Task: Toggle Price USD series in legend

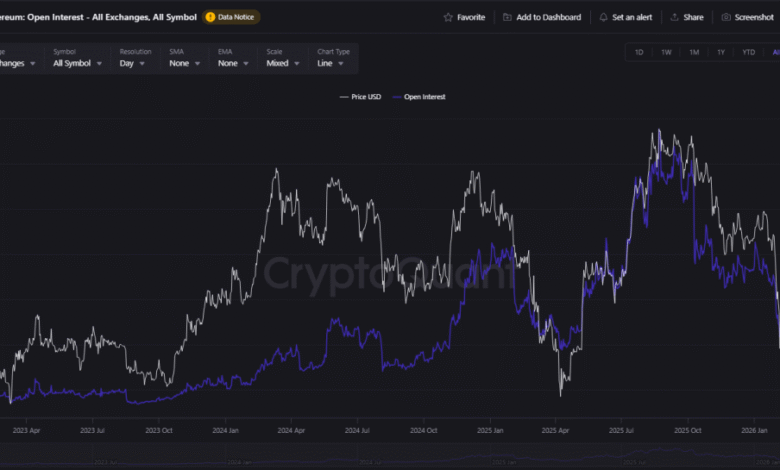Action: pyautogui.click(x=360, y=97)
